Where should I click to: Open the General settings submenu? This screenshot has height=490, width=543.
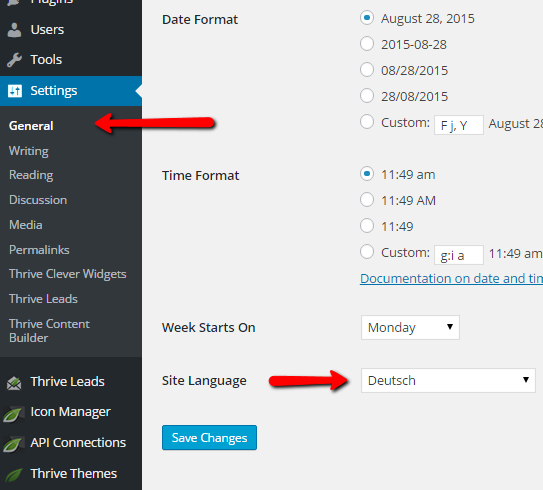click(31, 126)
